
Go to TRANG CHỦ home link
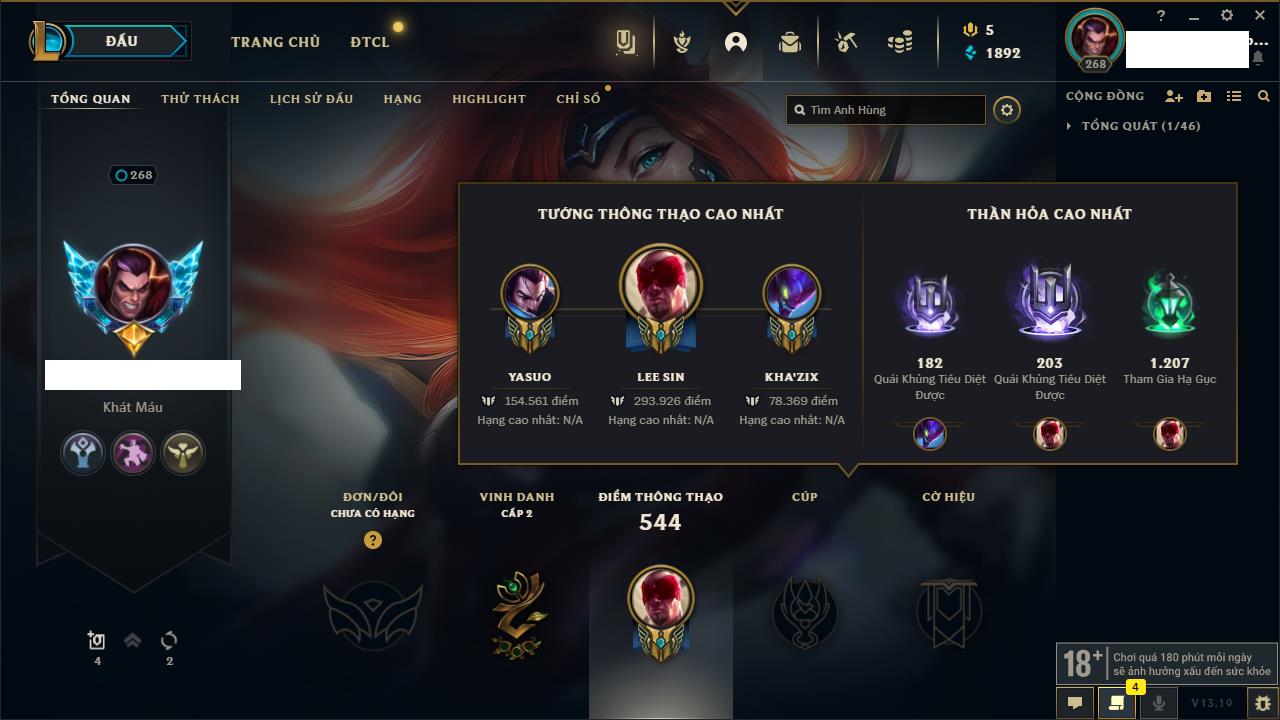tap(275, 42)
